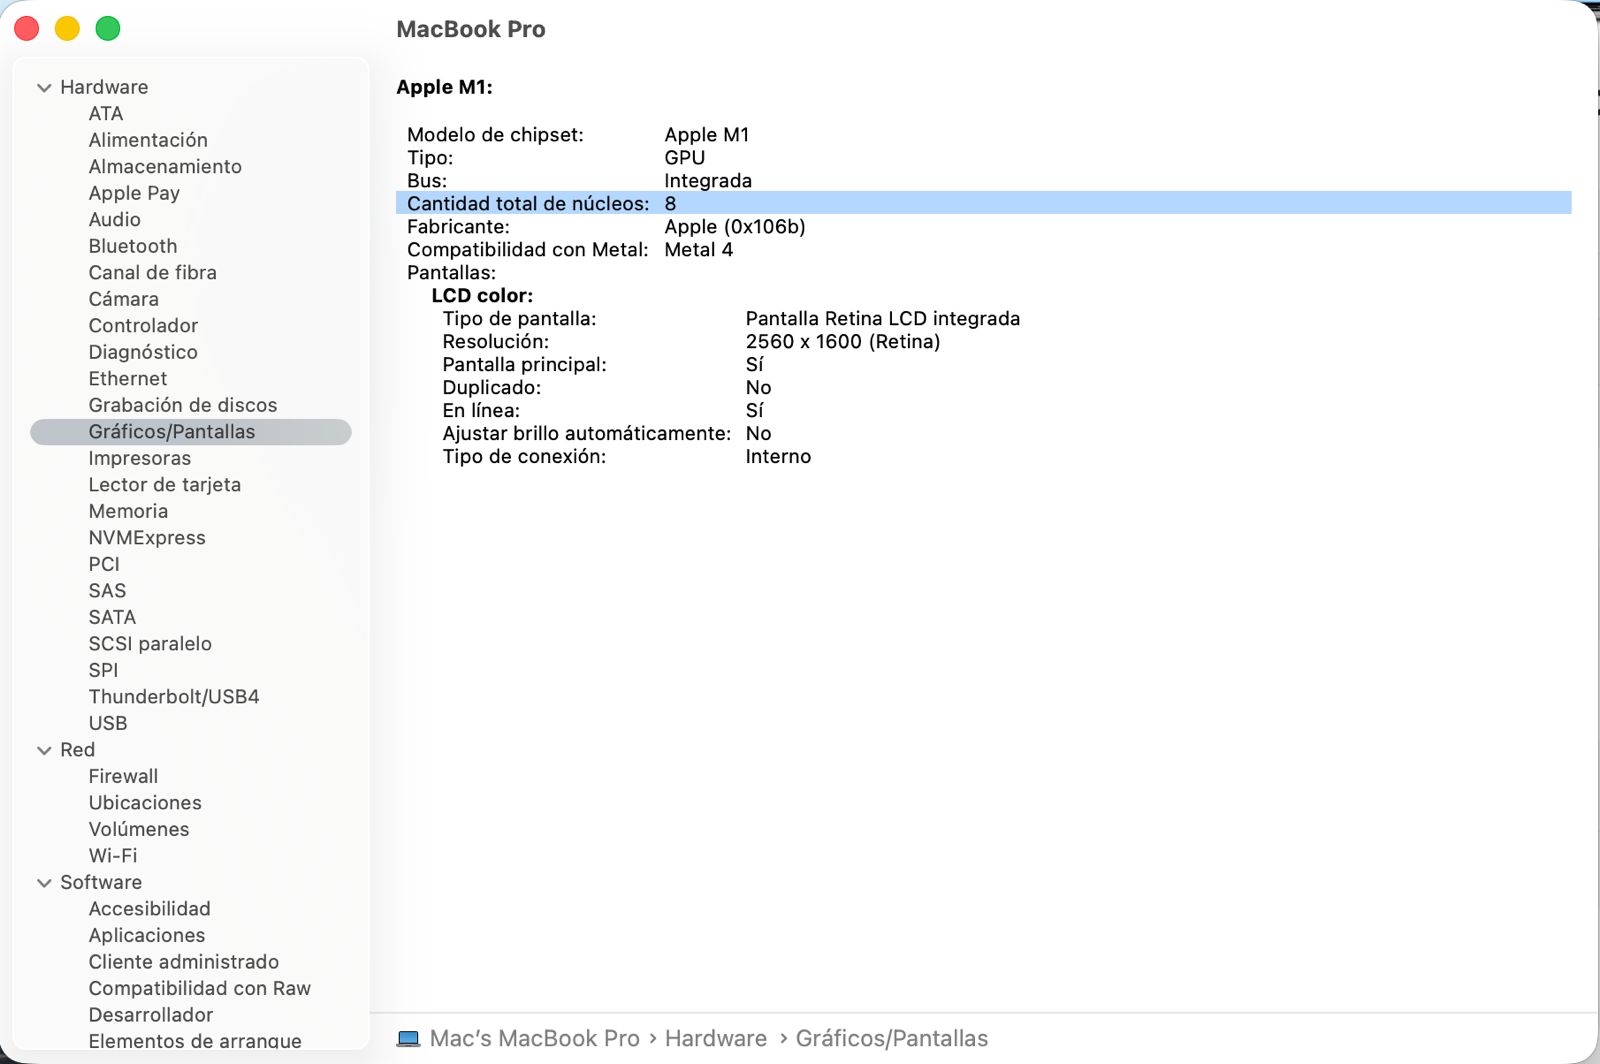Viewport: 1600px width, 1064px height.
Task: Open the PCI sidebar entry
Action: click(x=104, y=564)
